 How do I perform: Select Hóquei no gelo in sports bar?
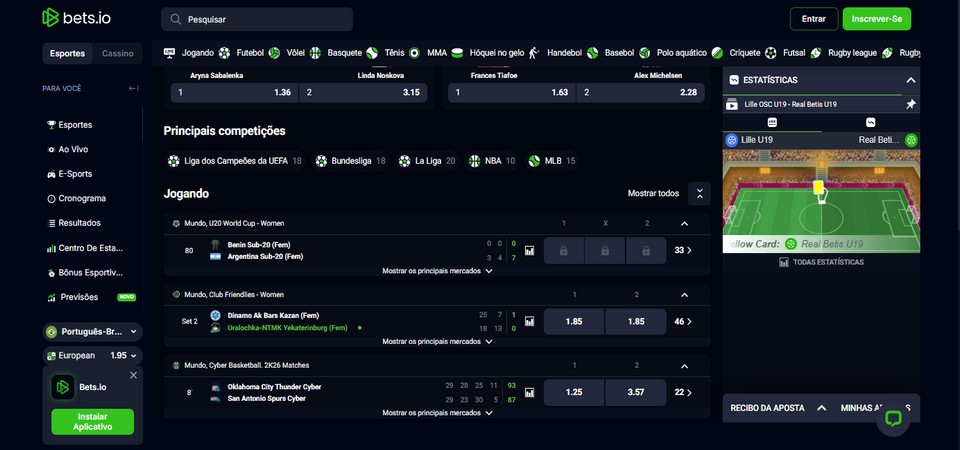489,53
